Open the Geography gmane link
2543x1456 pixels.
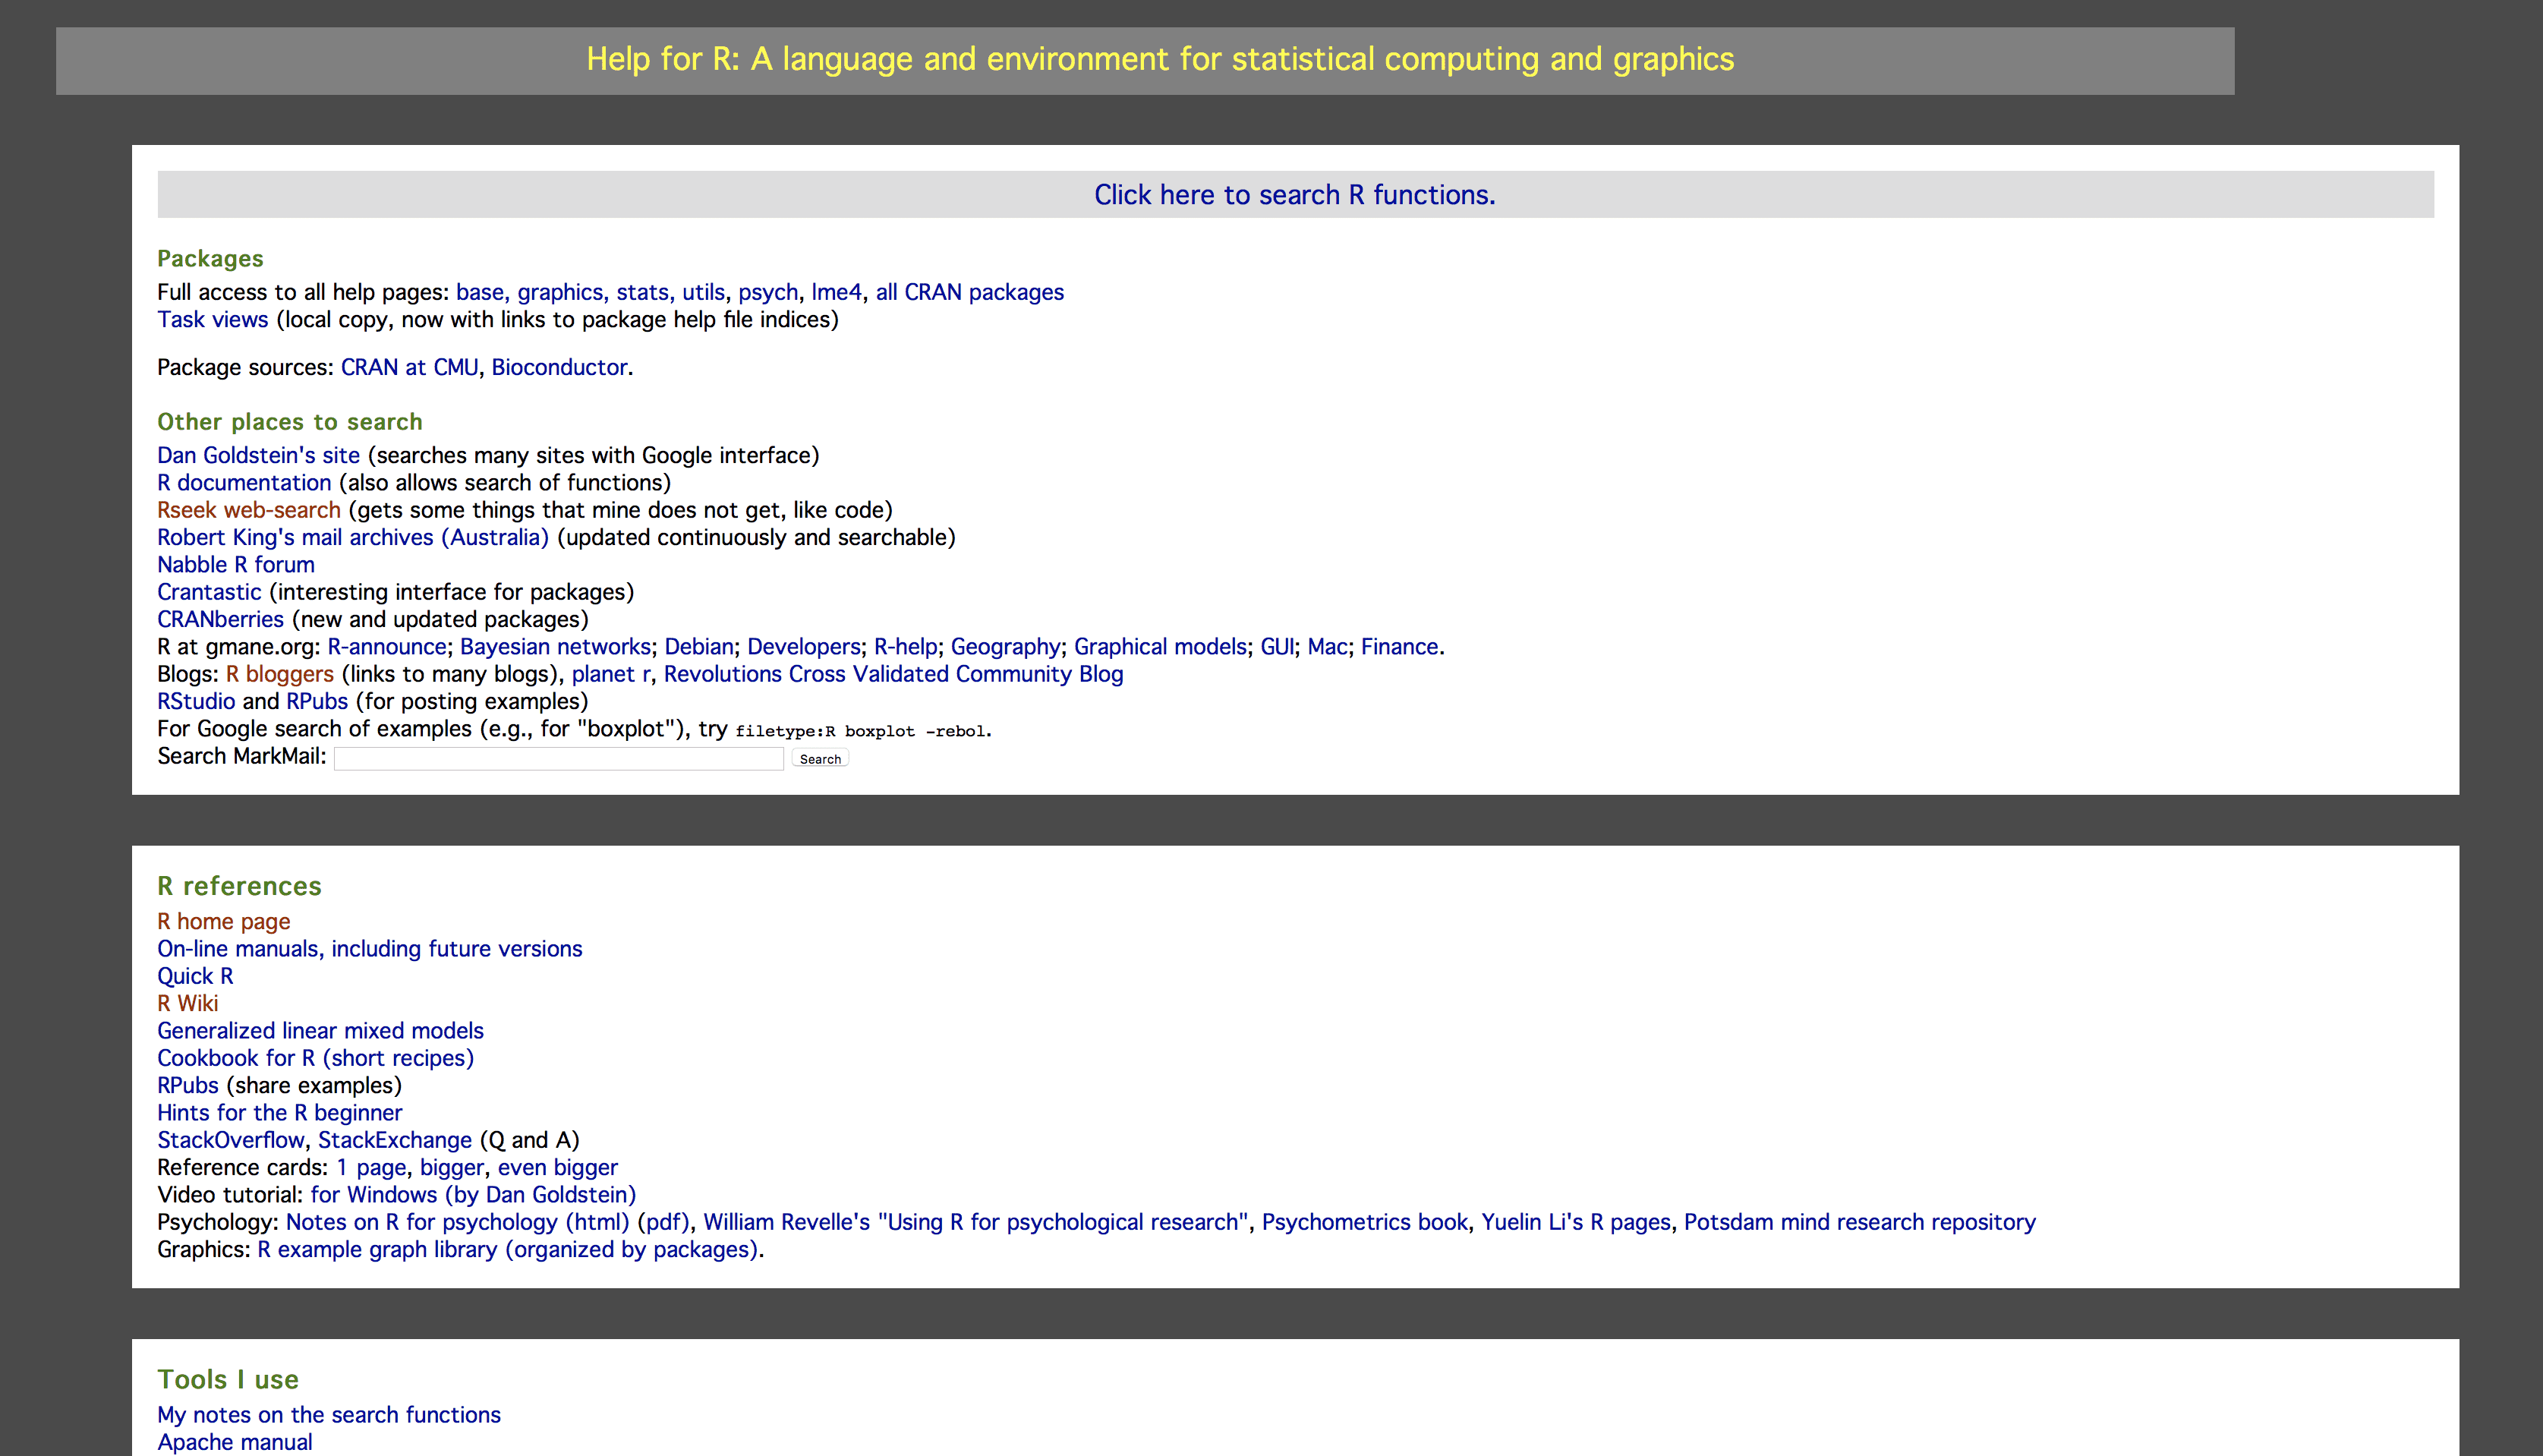pyautogui.click(x=1006, y=646)
